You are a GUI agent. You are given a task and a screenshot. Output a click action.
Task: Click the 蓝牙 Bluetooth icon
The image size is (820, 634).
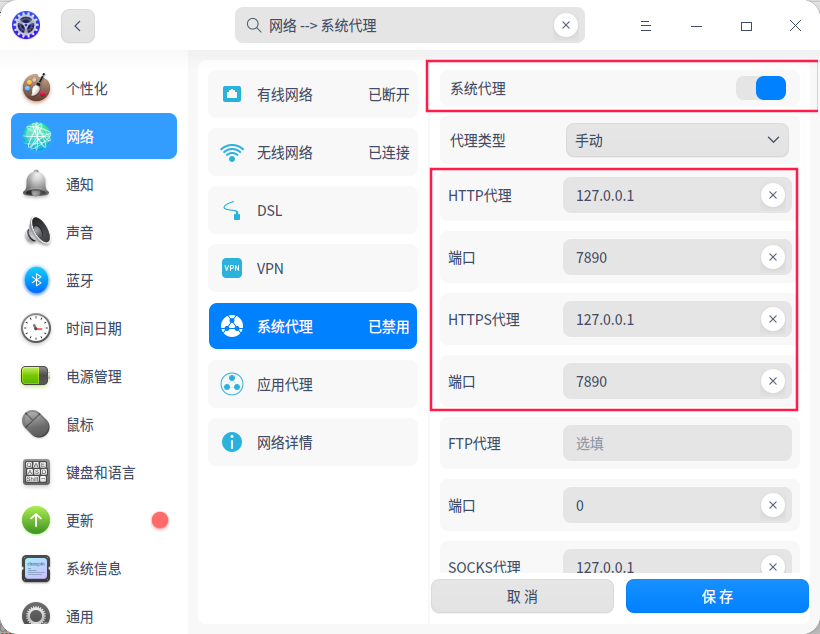tap(36, 280)
